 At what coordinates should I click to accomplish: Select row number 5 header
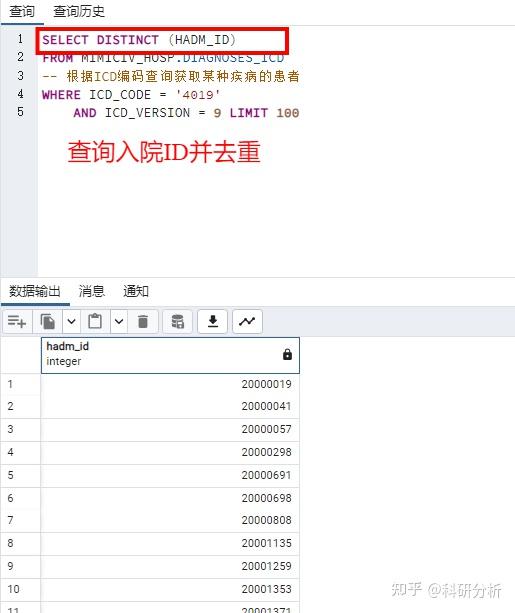pos(20,475)
